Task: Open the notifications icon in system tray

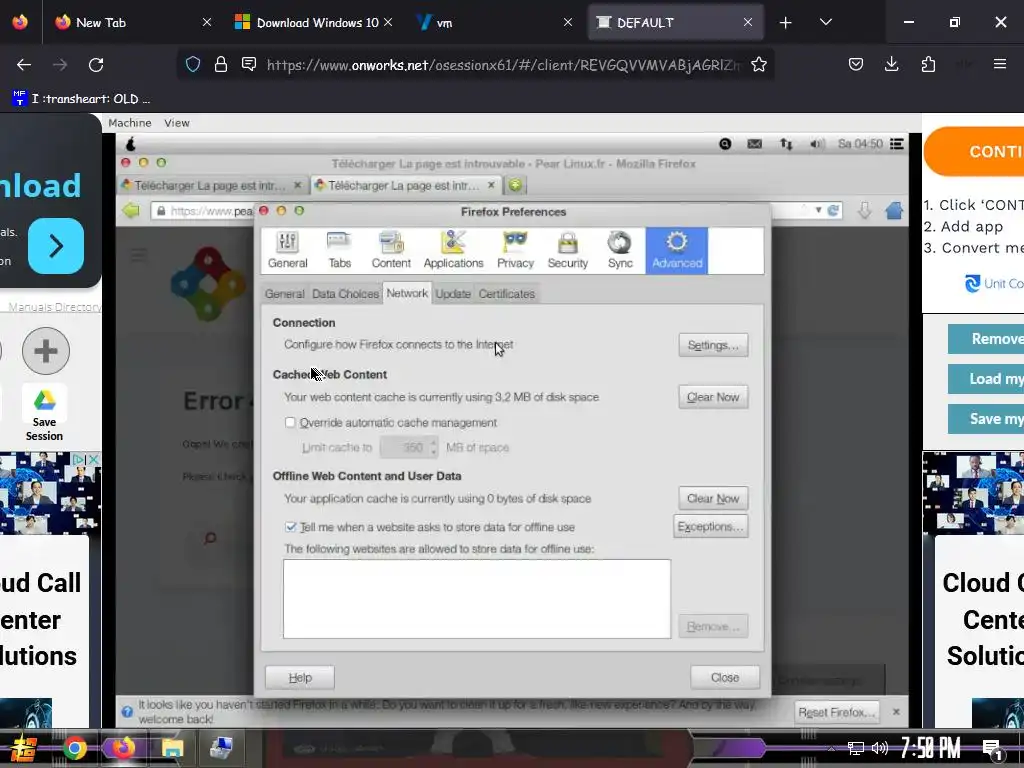Action: 992,749
